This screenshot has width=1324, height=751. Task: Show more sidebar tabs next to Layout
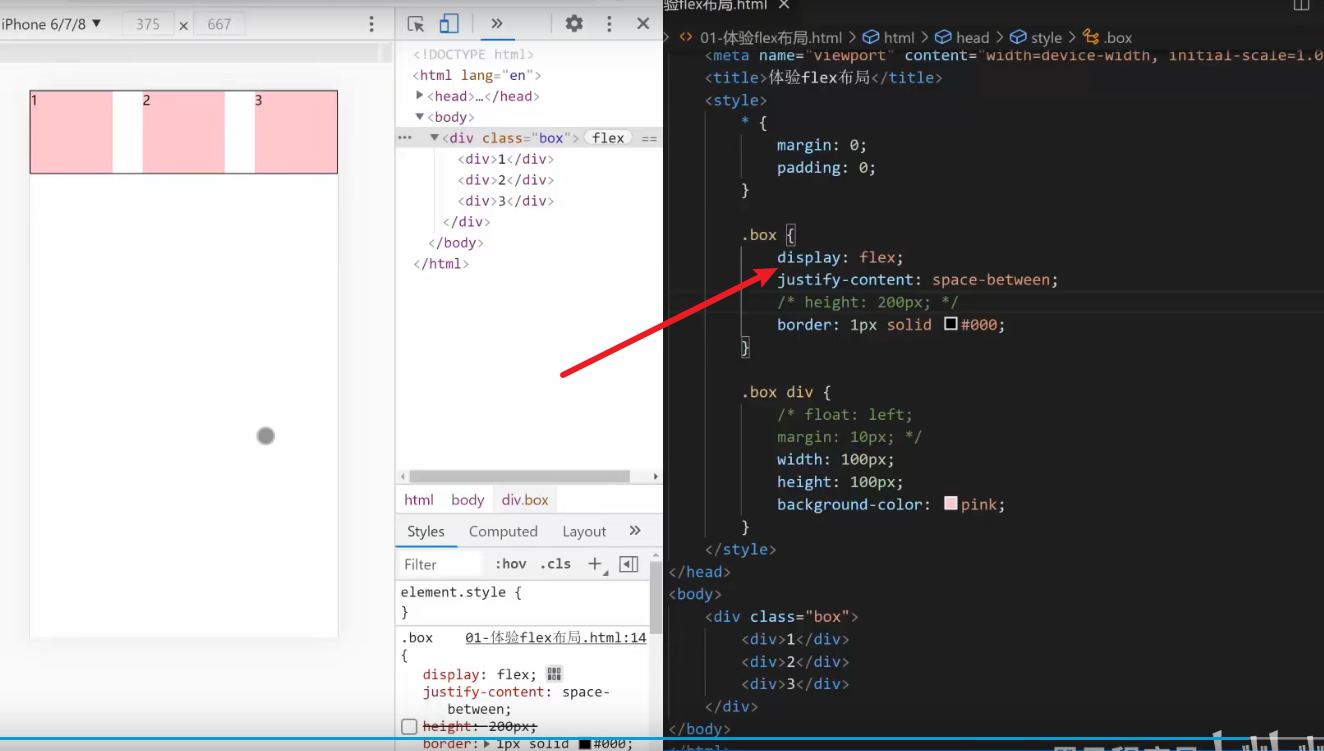[635, 531]
